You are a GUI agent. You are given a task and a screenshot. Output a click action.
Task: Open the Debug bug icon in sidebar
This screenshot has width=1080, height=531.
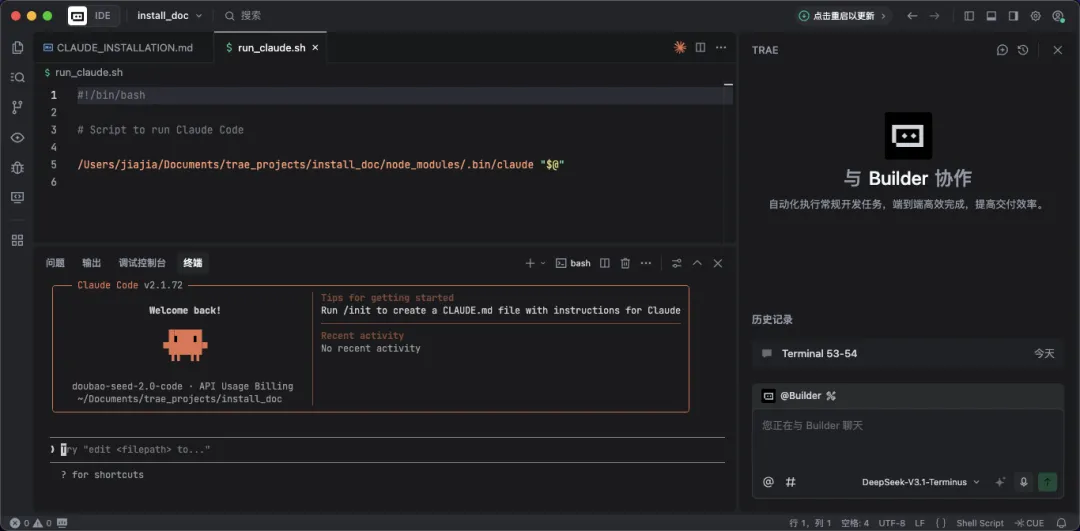click(x=18, y=167)
